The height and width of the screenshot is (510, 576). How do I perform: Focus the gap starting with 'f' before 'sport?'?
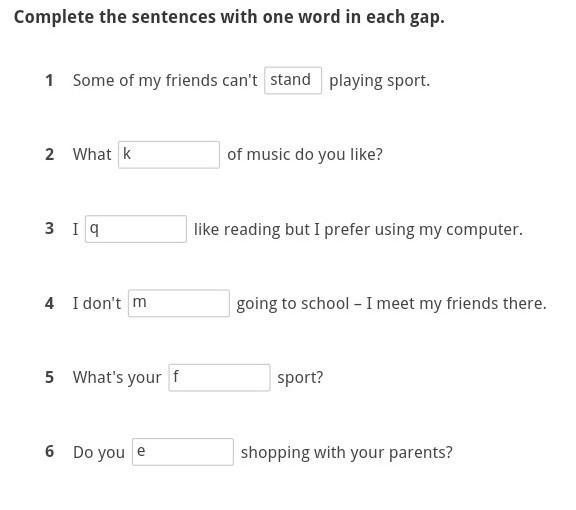coord(219,377)
